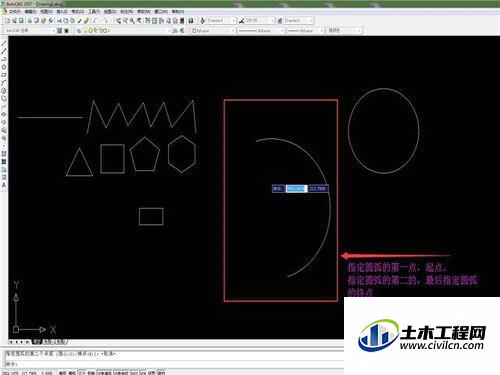Click the Paste icon
The image size is (500, 375).
tap(73, 21)
